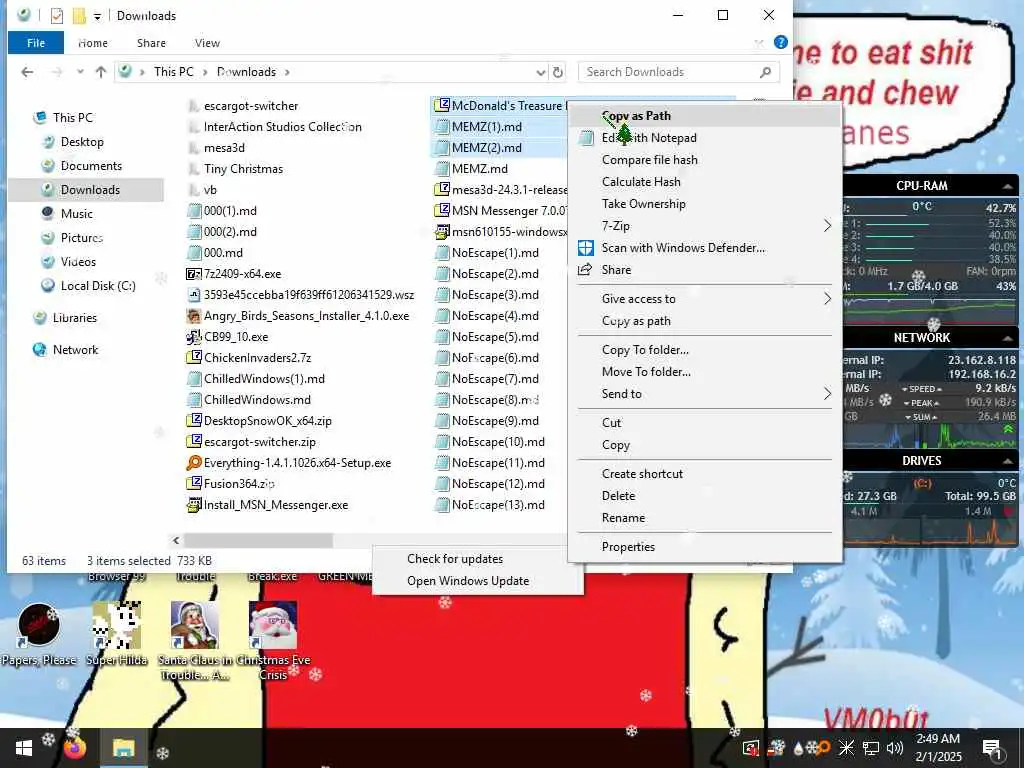Open 7z2409-x64.exe installer icon
Viewport: 1024px width, 768px height.
(x=194, y=274)
